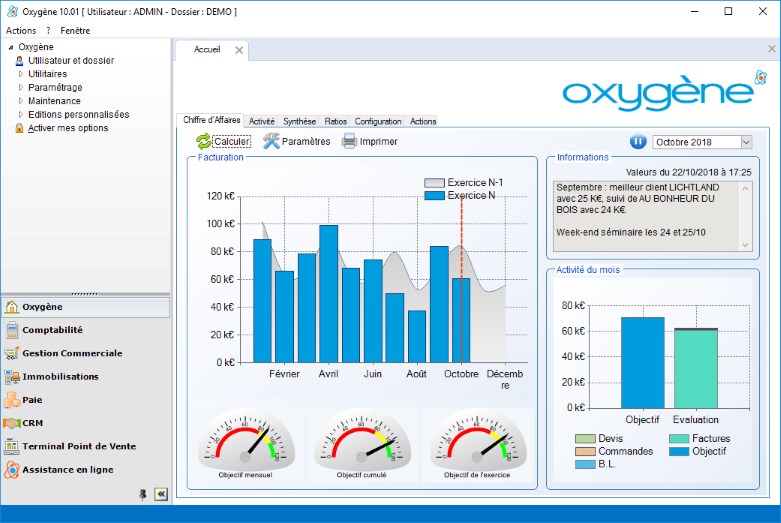Click the sidebar splitter grip dots
781x523 pixels.
85,294
